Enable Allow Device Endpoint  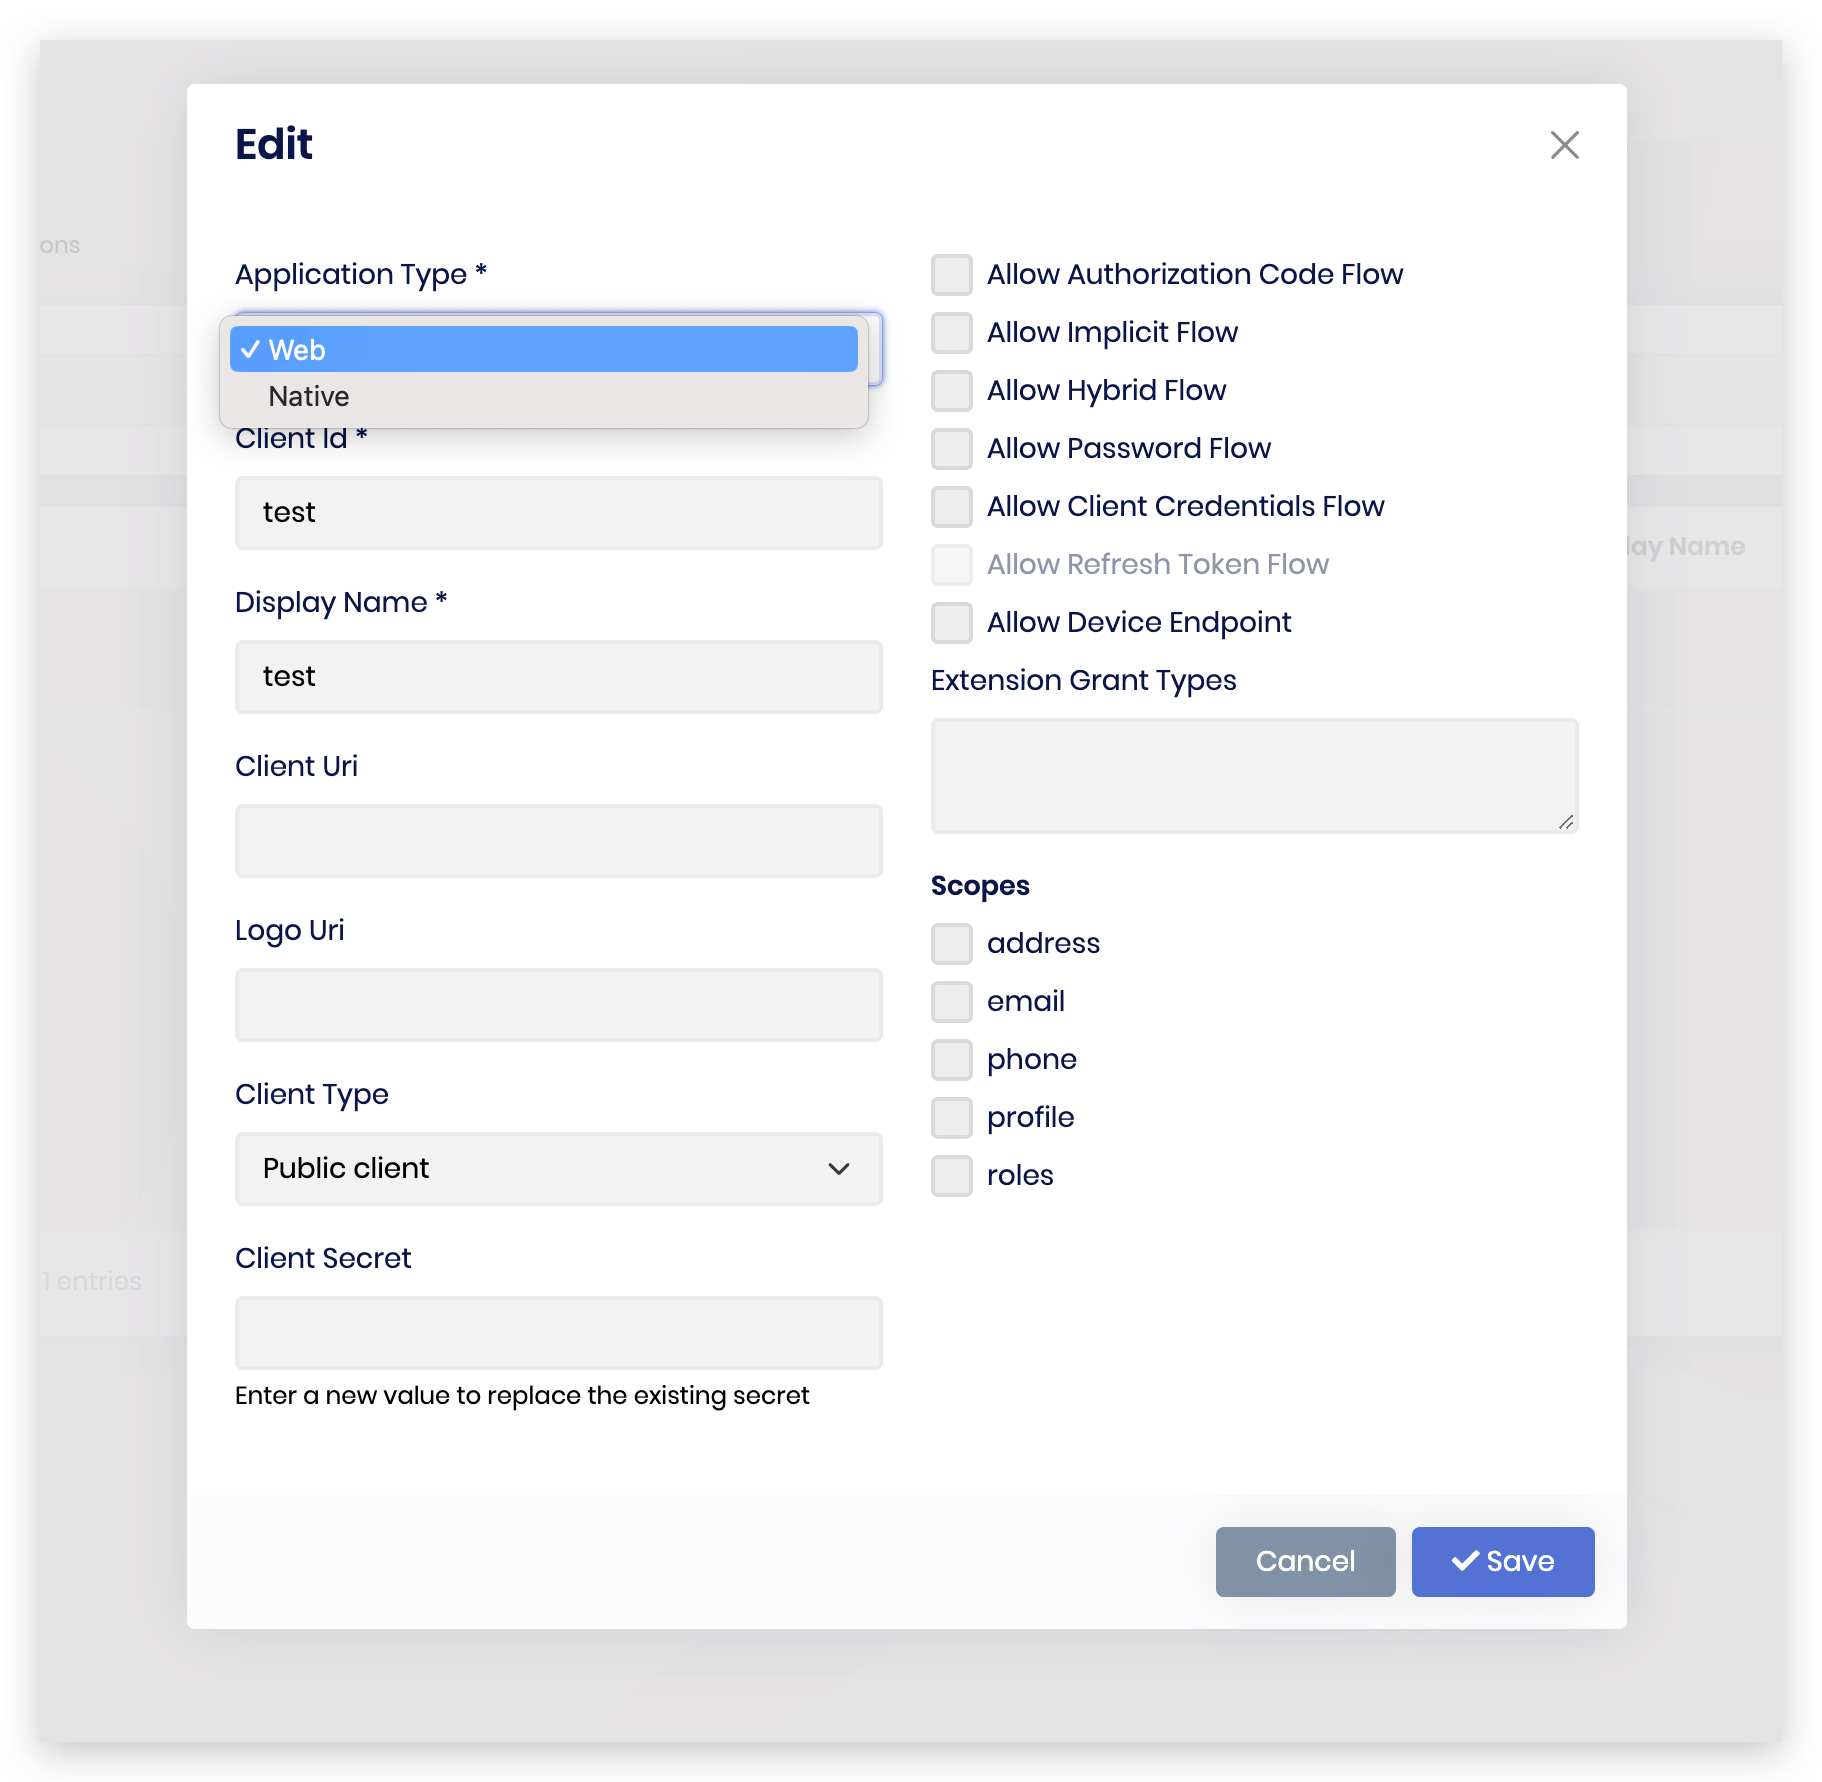tap(951, 622)
